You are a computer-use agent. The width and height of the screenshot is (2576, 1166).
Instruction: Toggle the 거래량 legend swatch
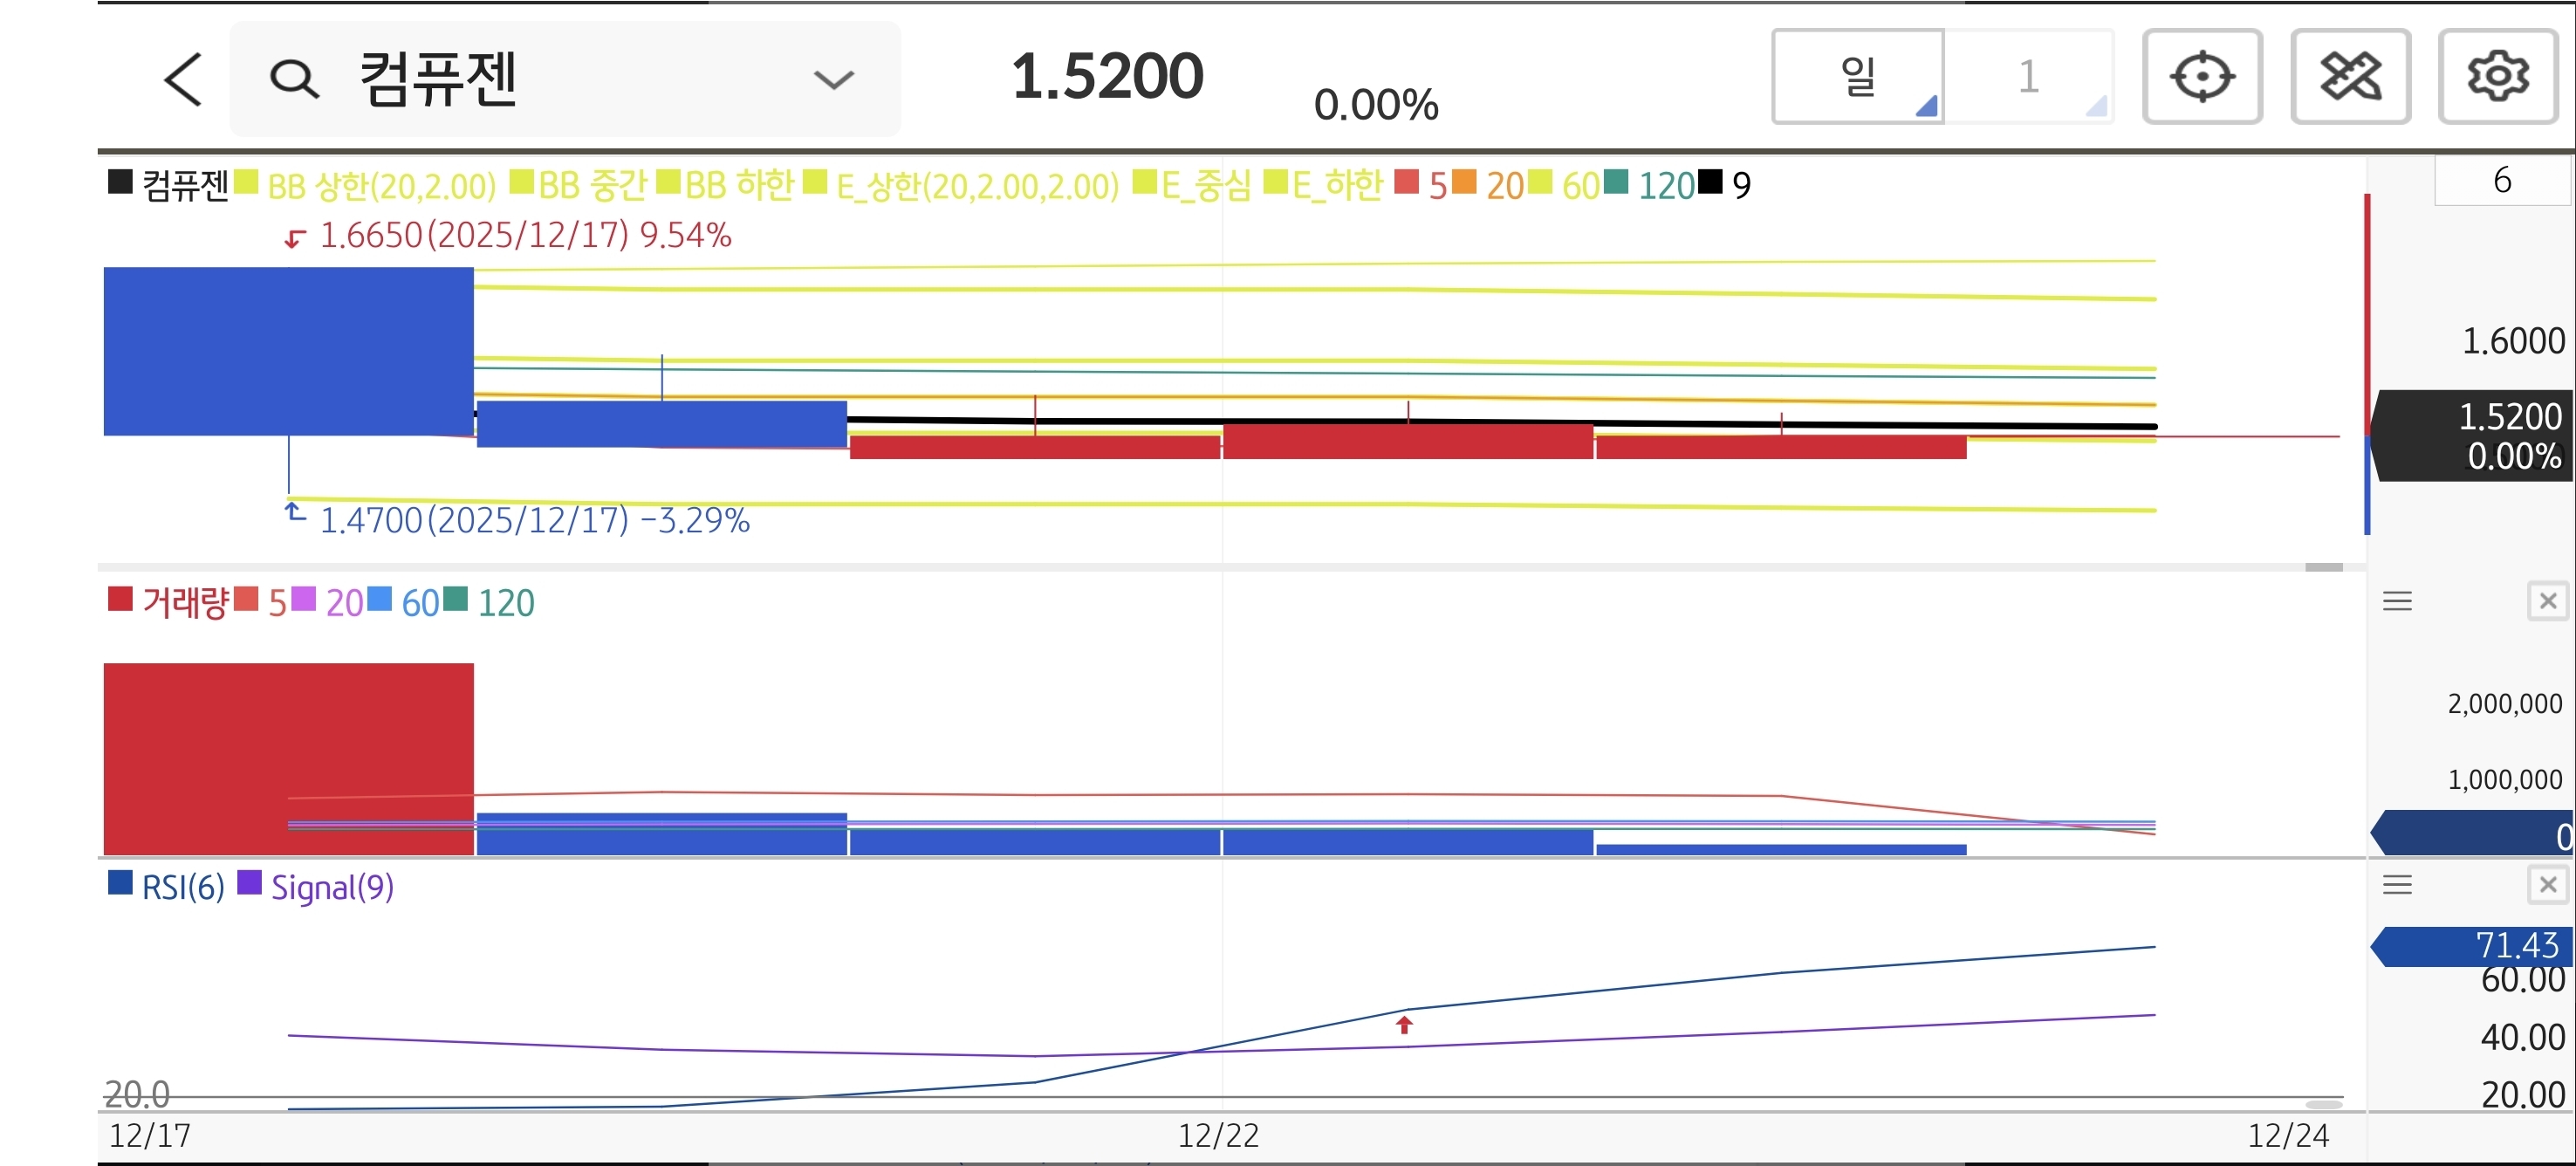tap(120, 599)
